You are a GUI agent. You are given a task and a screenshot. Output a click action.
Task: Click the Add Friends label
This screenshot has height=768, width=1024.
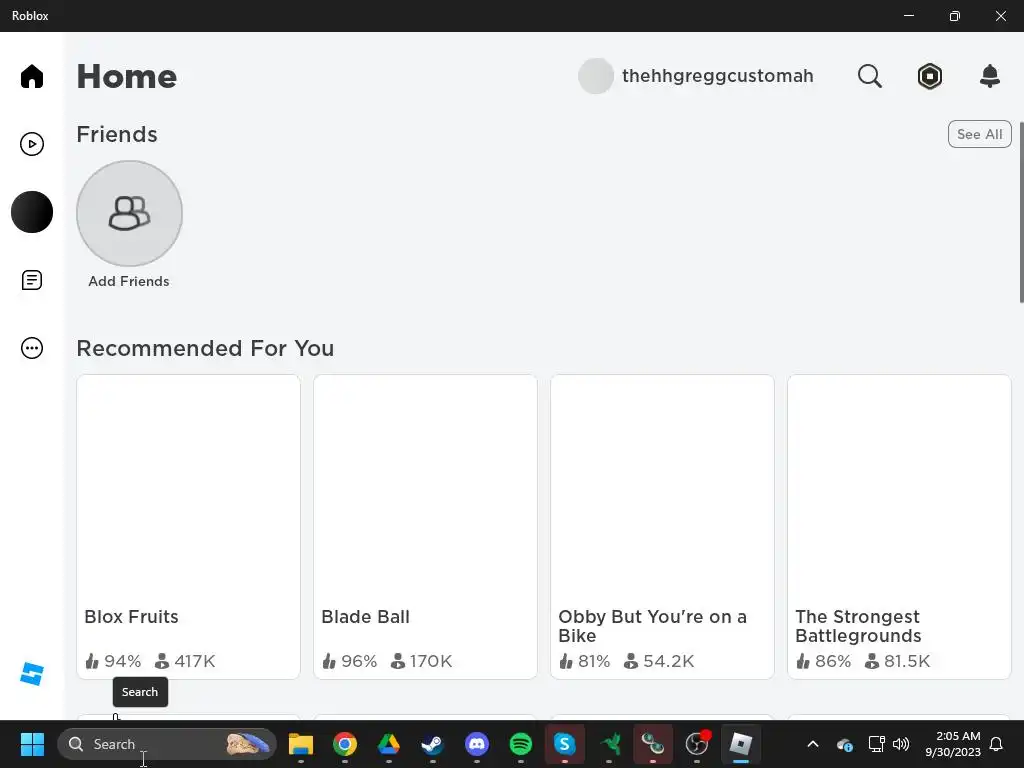(x=129, y=281)
